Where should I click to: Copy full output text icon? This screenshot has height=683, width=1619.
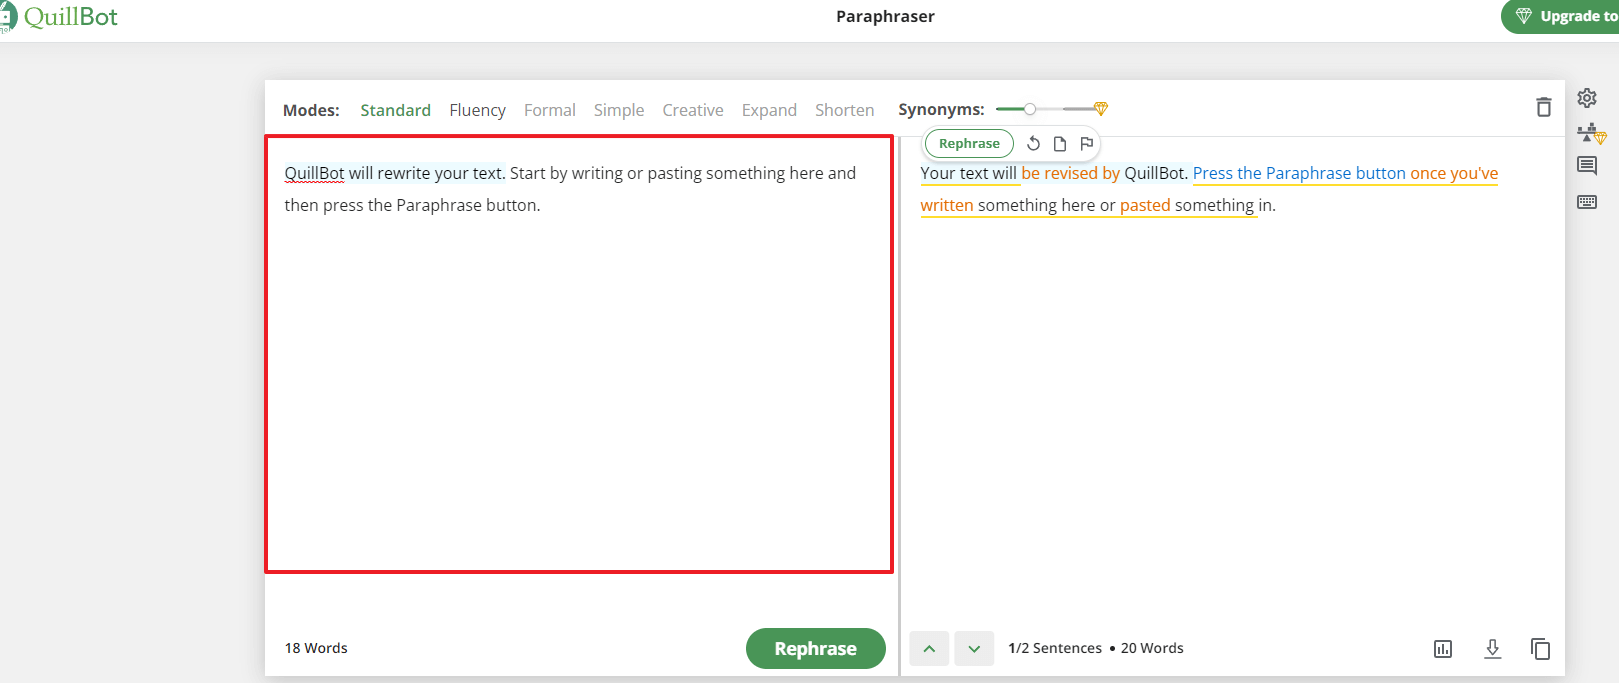tap(1541, 649)
